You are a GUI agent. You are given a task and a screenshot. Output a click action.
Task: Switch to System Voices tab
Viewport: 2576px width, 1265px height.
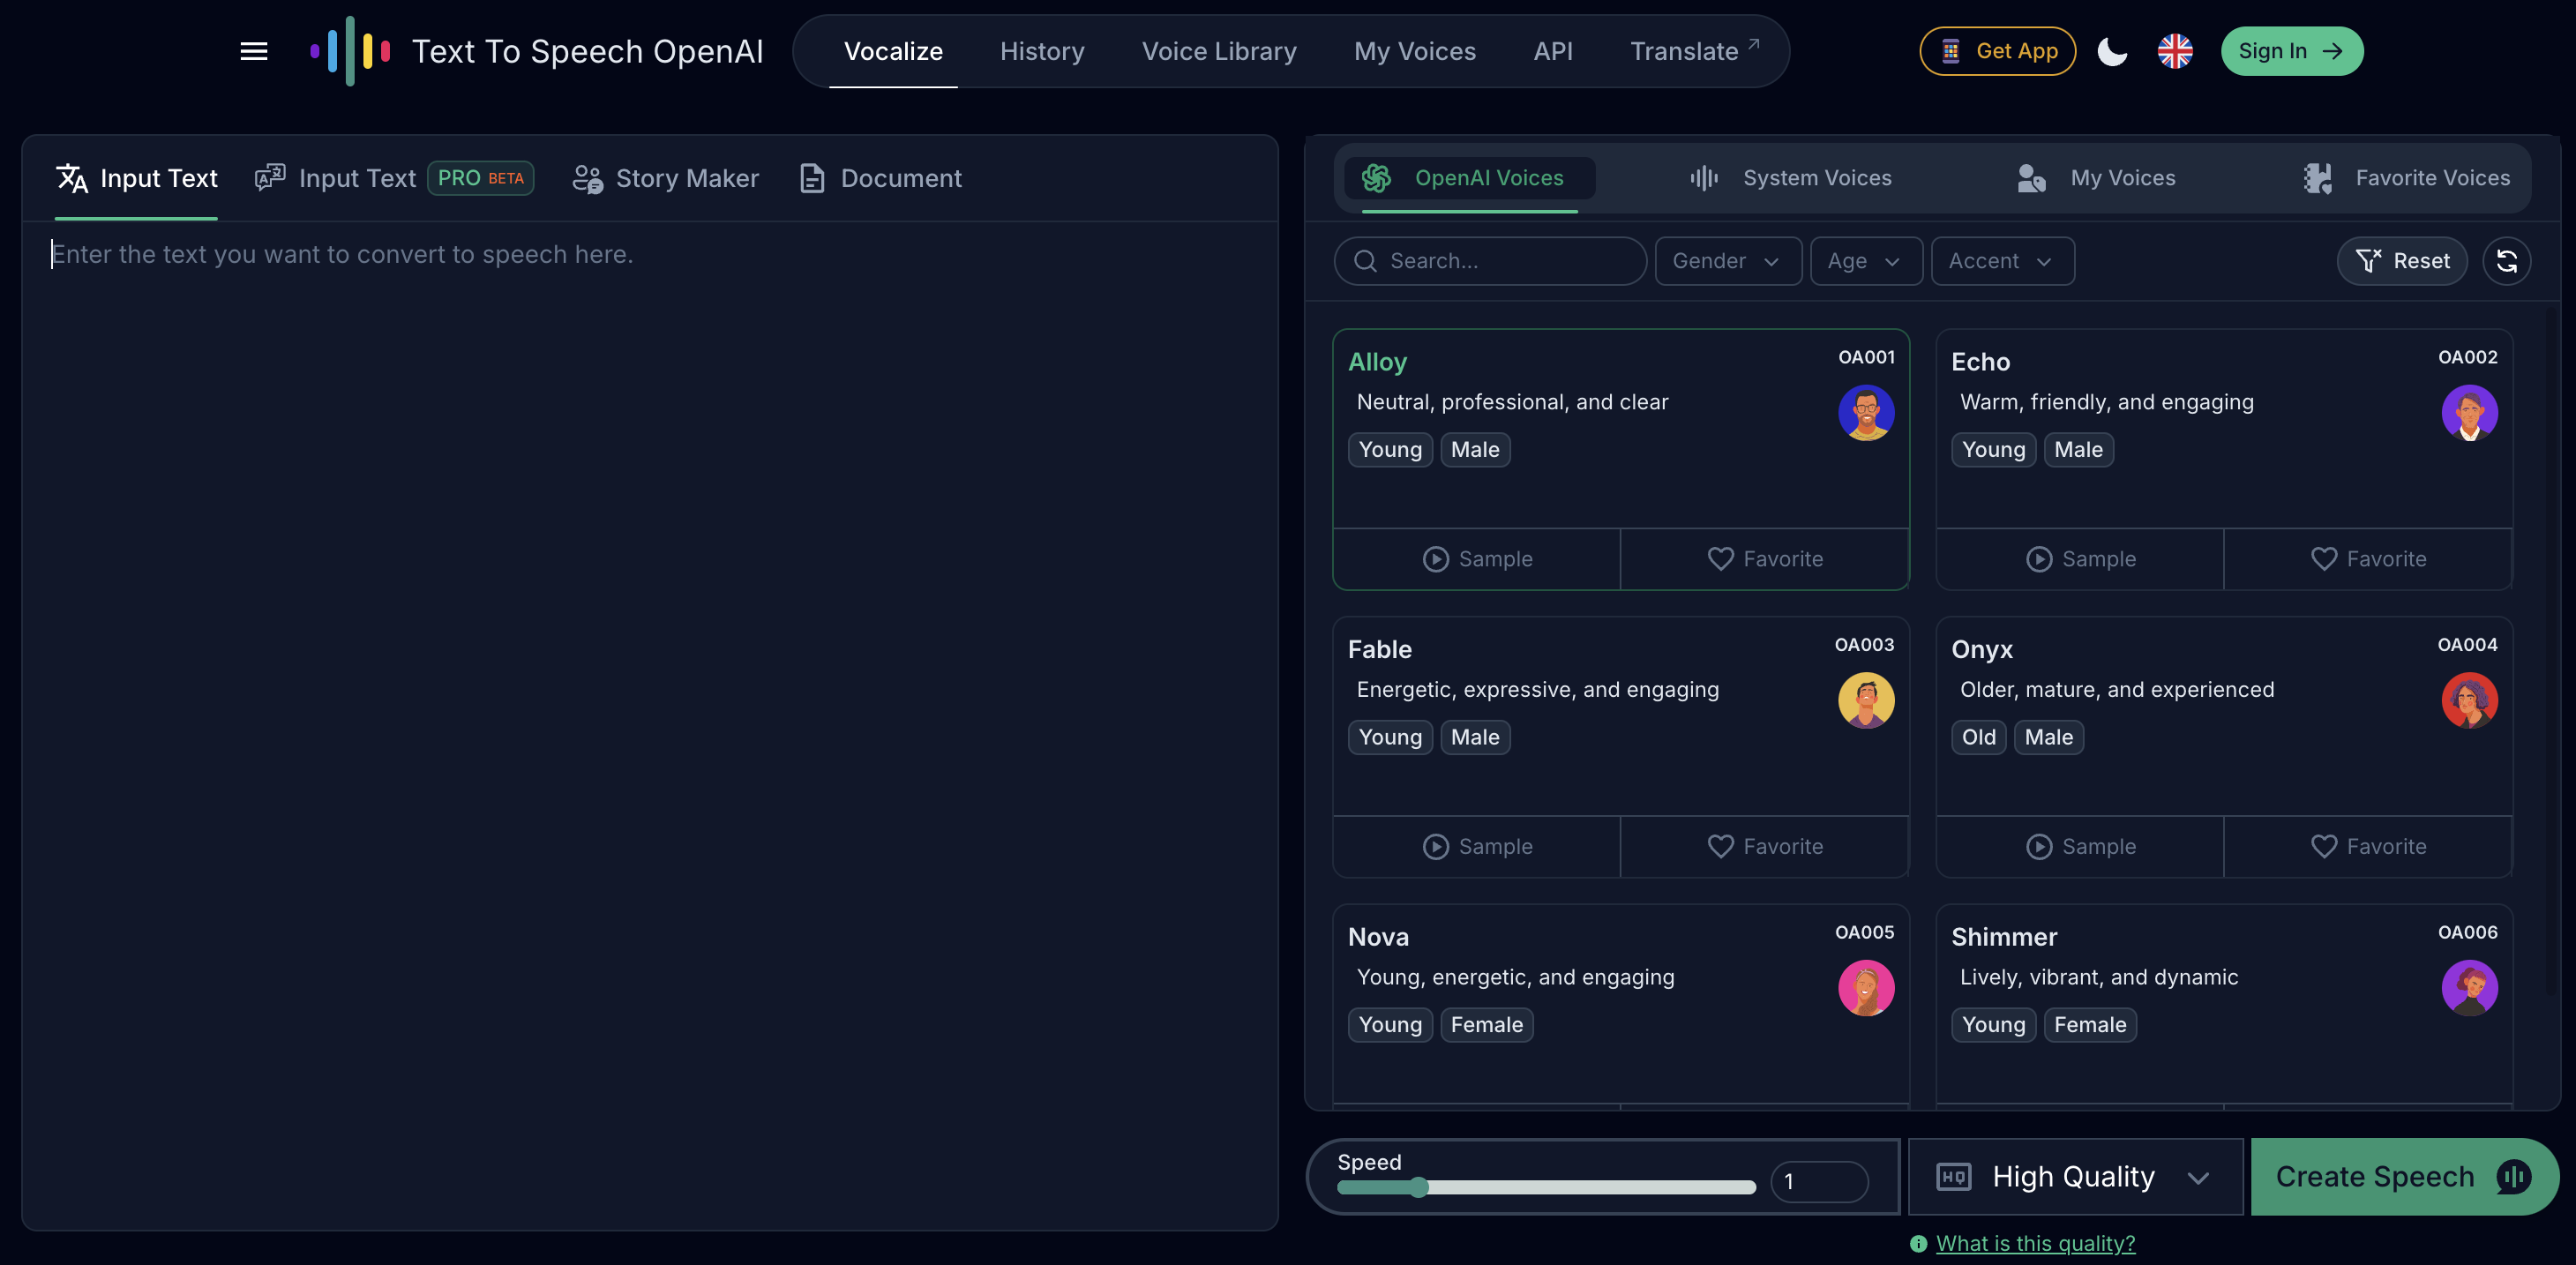pos(1790,178)
